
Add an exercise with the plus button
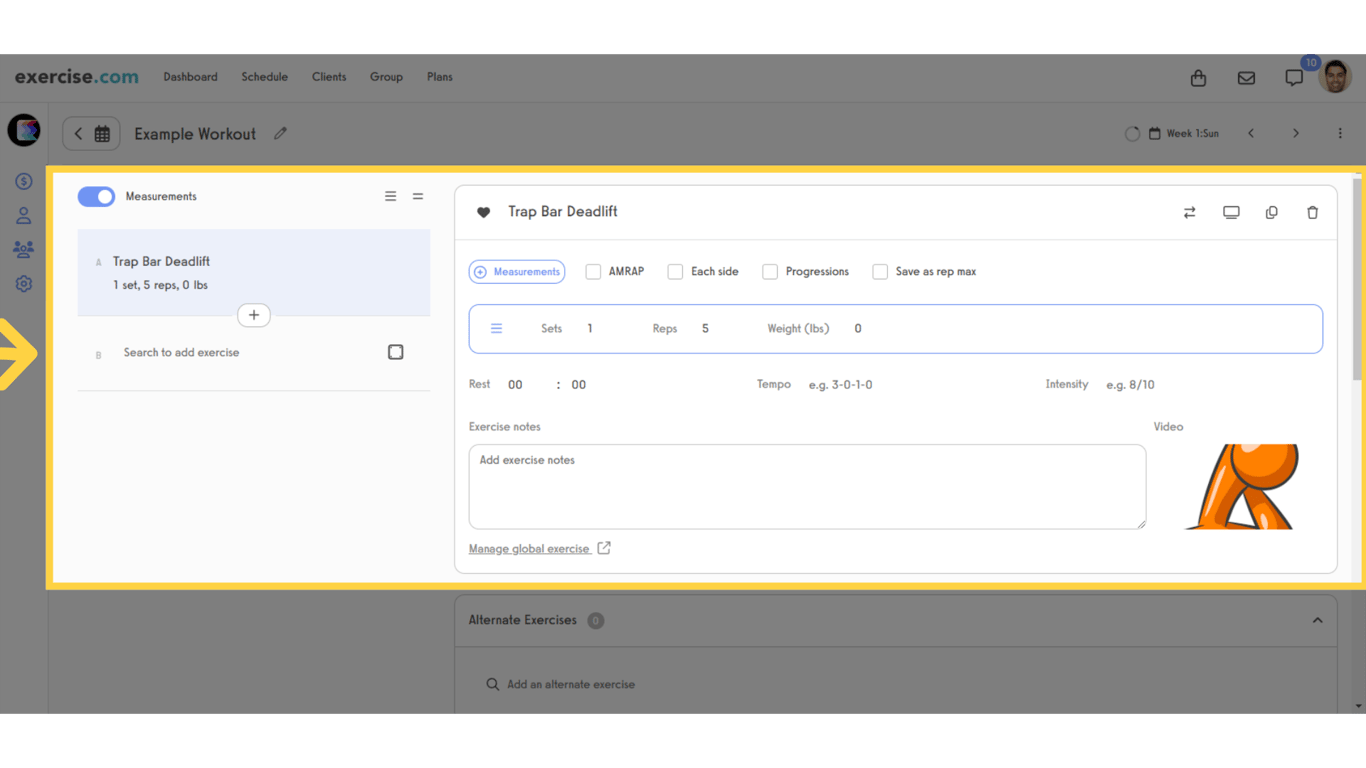click(254, 315)
